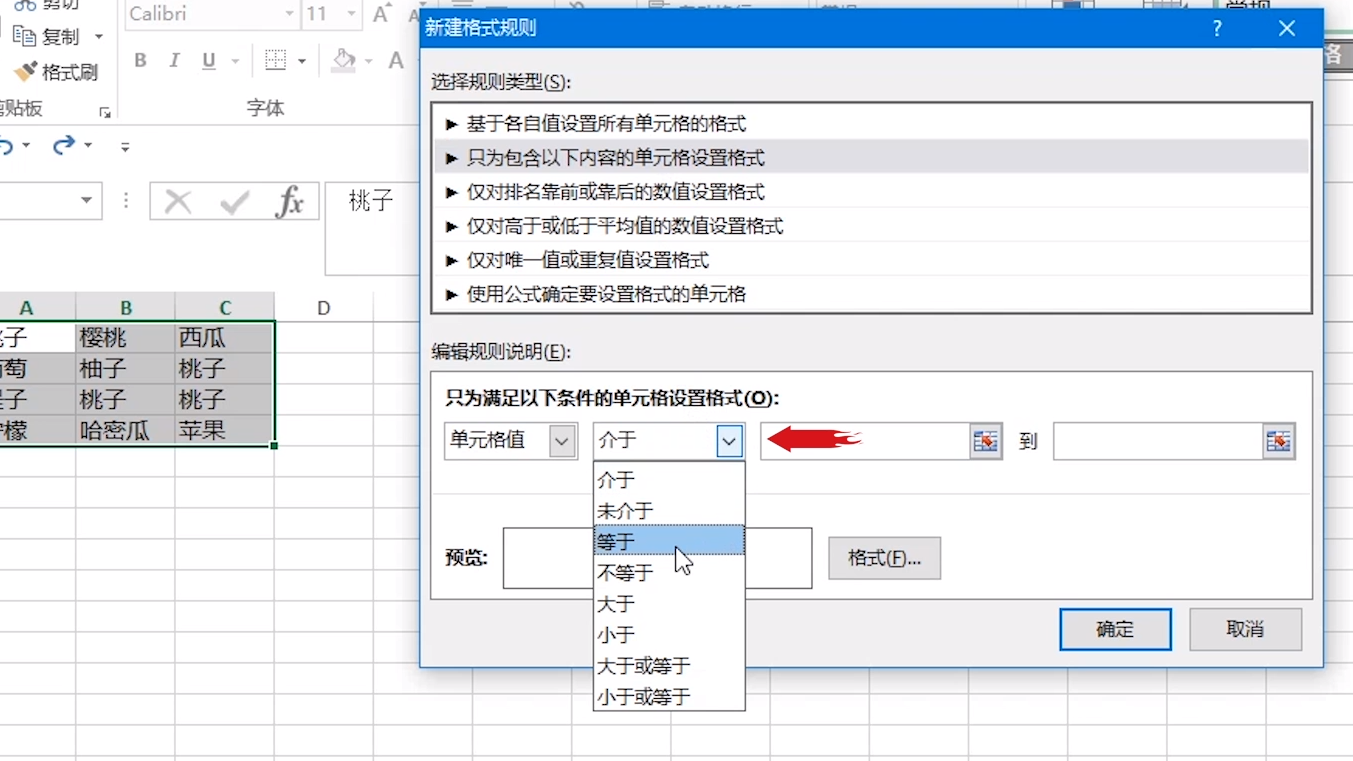This screenshot has height=761, width=1353.
Task: Click the Increase Font Size icon
Action: [x=381, y=14]
